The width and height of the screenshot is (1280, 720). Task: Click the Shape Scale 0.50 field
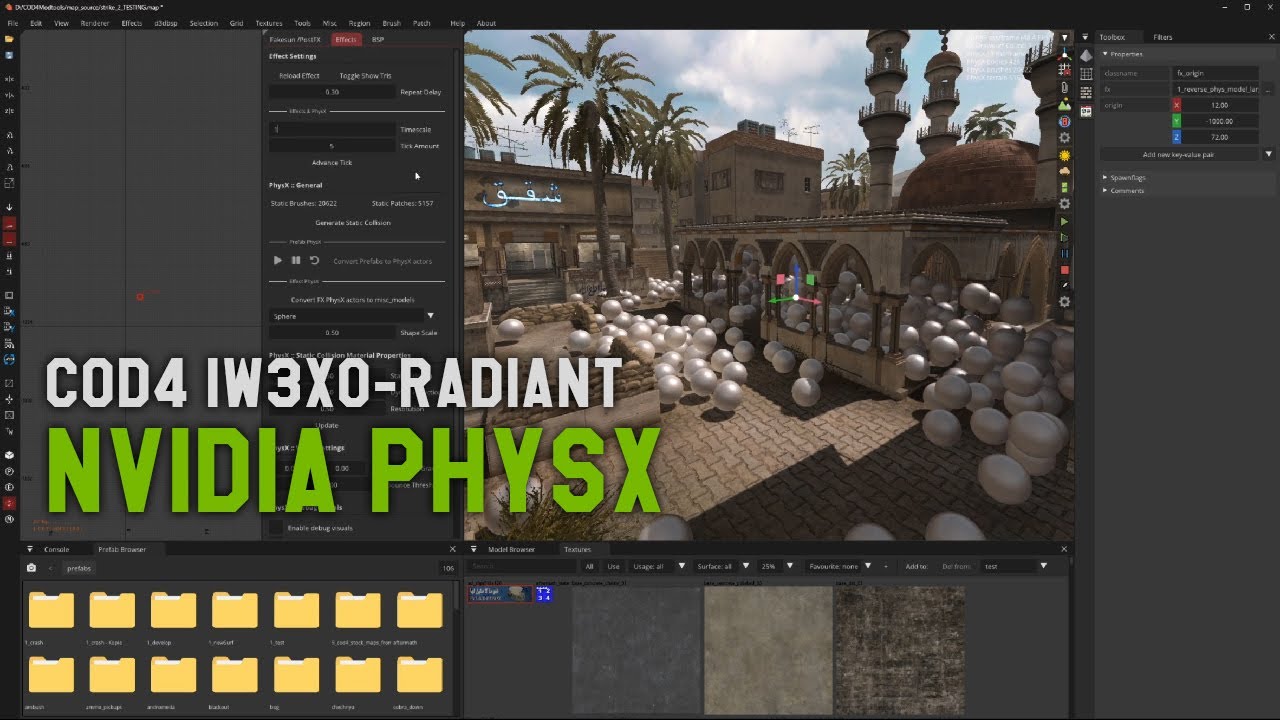(x=332, y=332)
